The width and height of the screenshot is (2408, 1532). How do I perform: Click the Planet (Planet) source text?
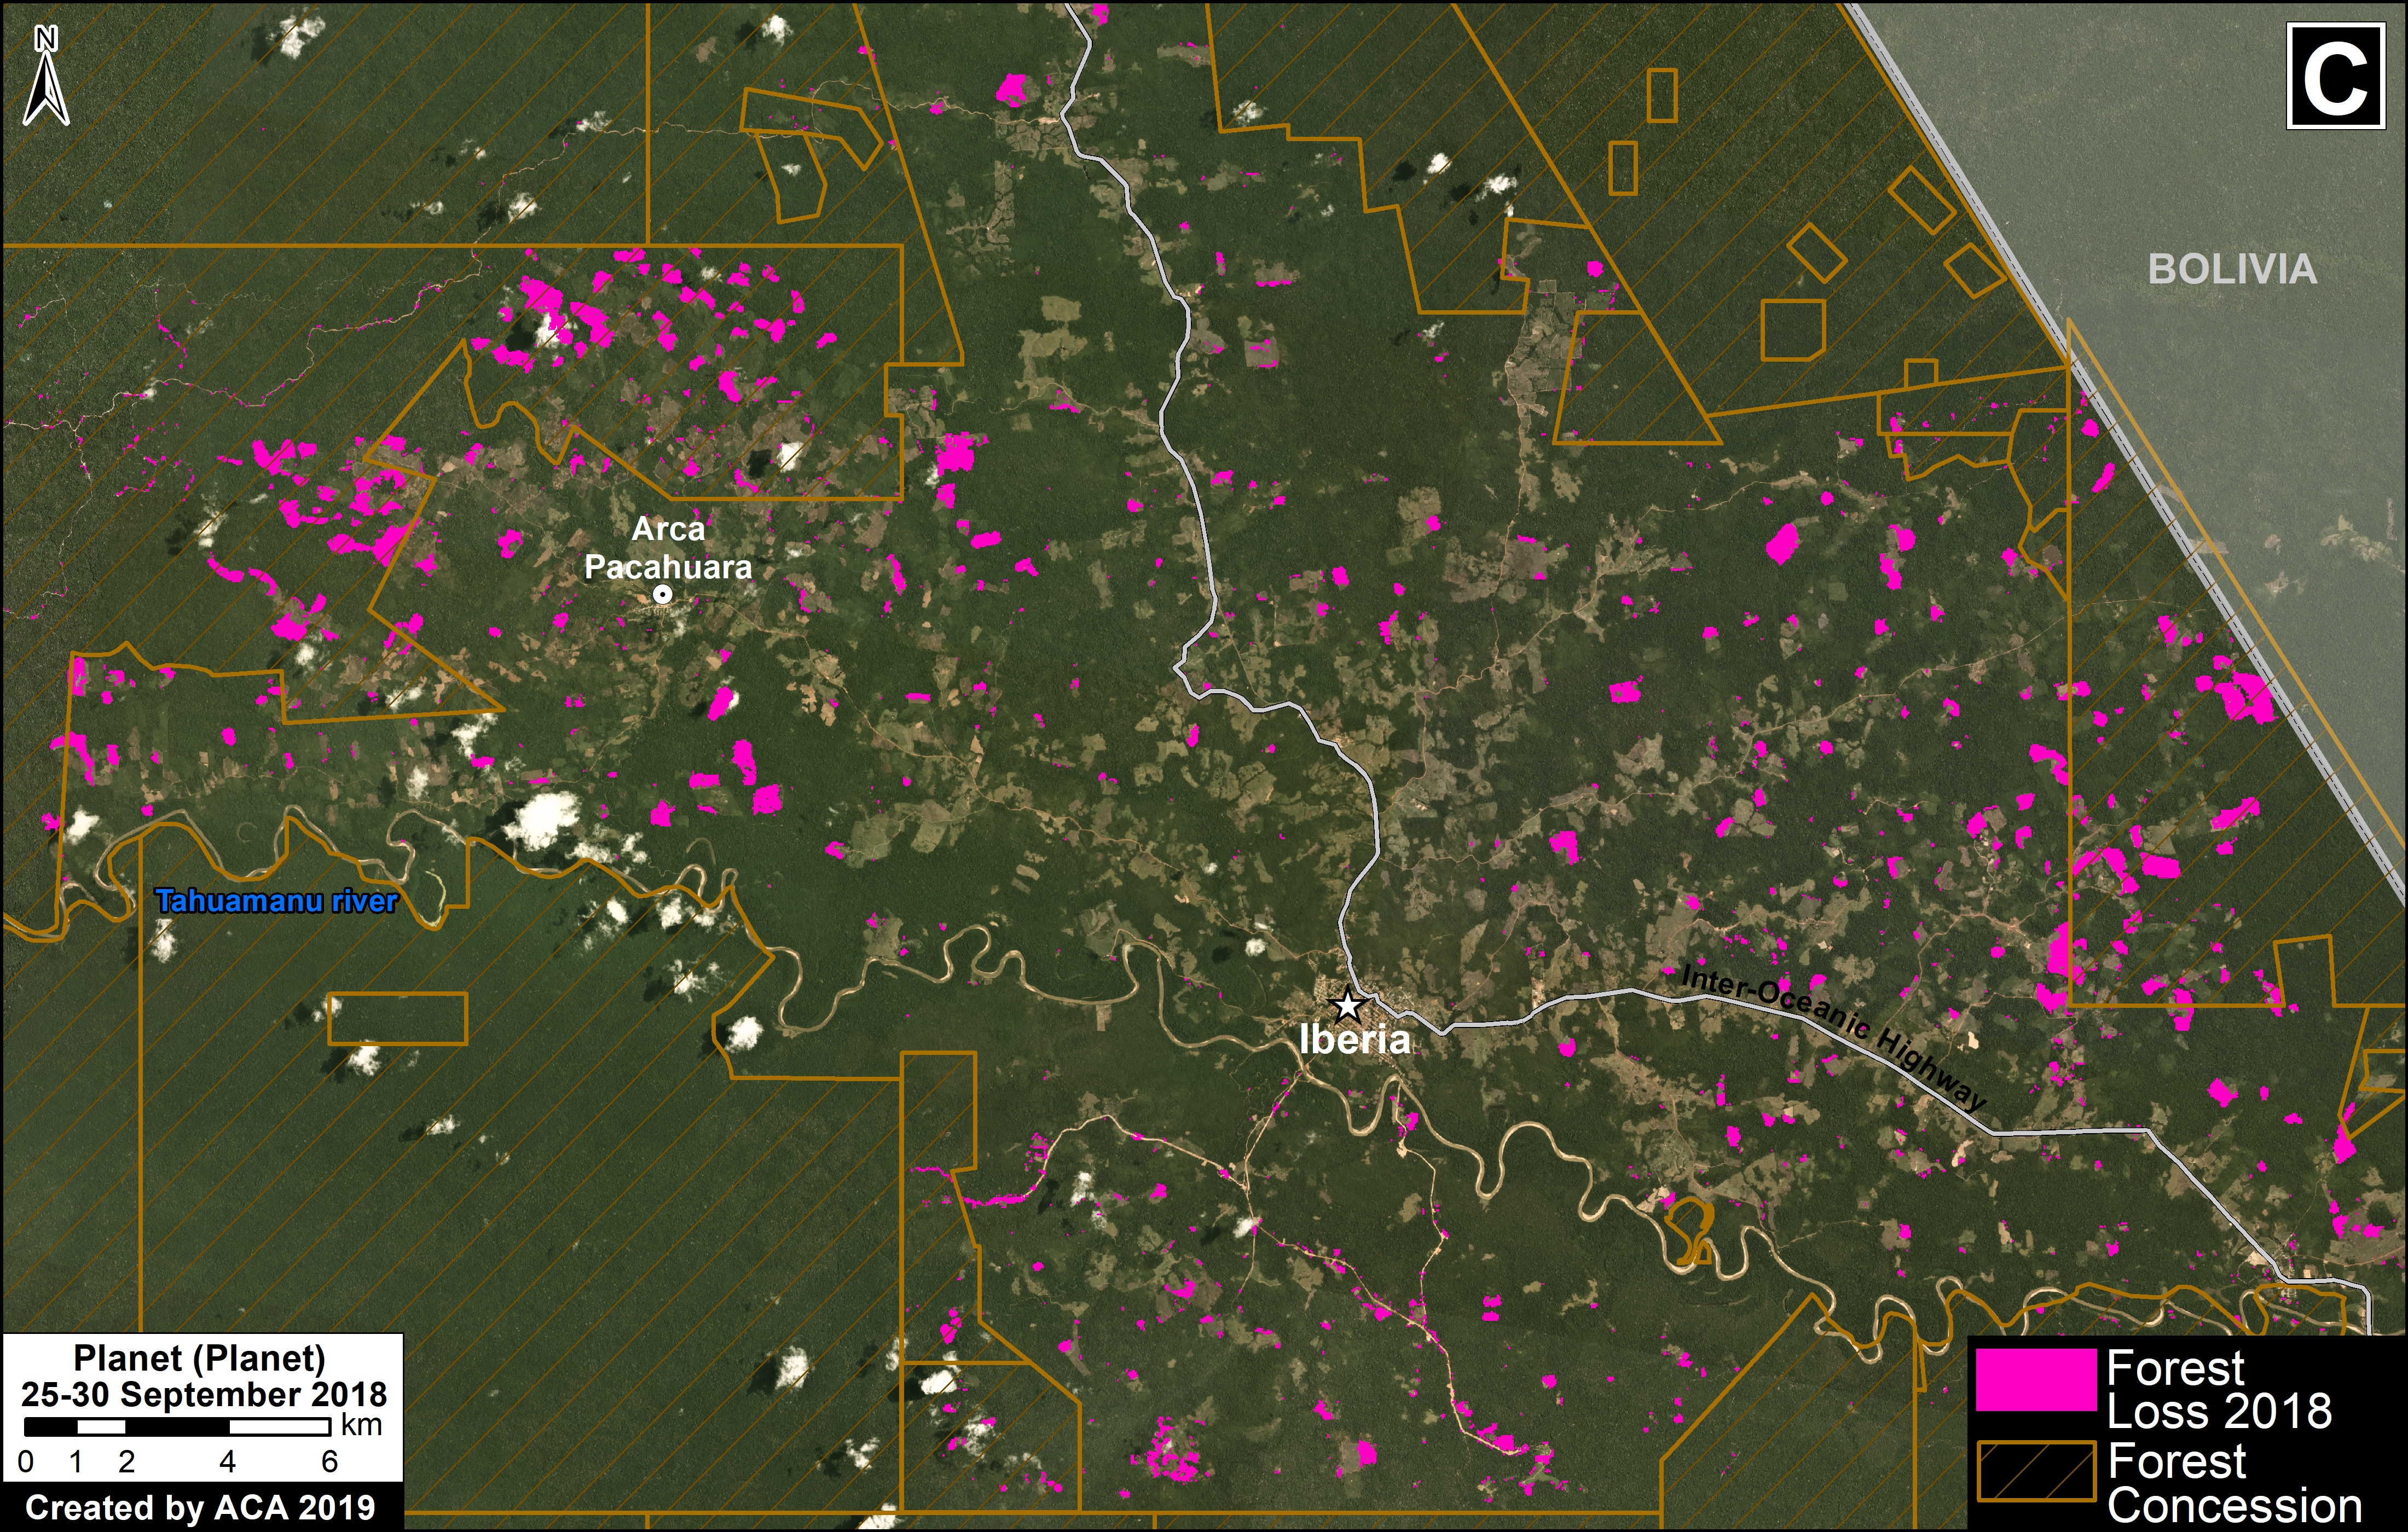point(200,1358)
